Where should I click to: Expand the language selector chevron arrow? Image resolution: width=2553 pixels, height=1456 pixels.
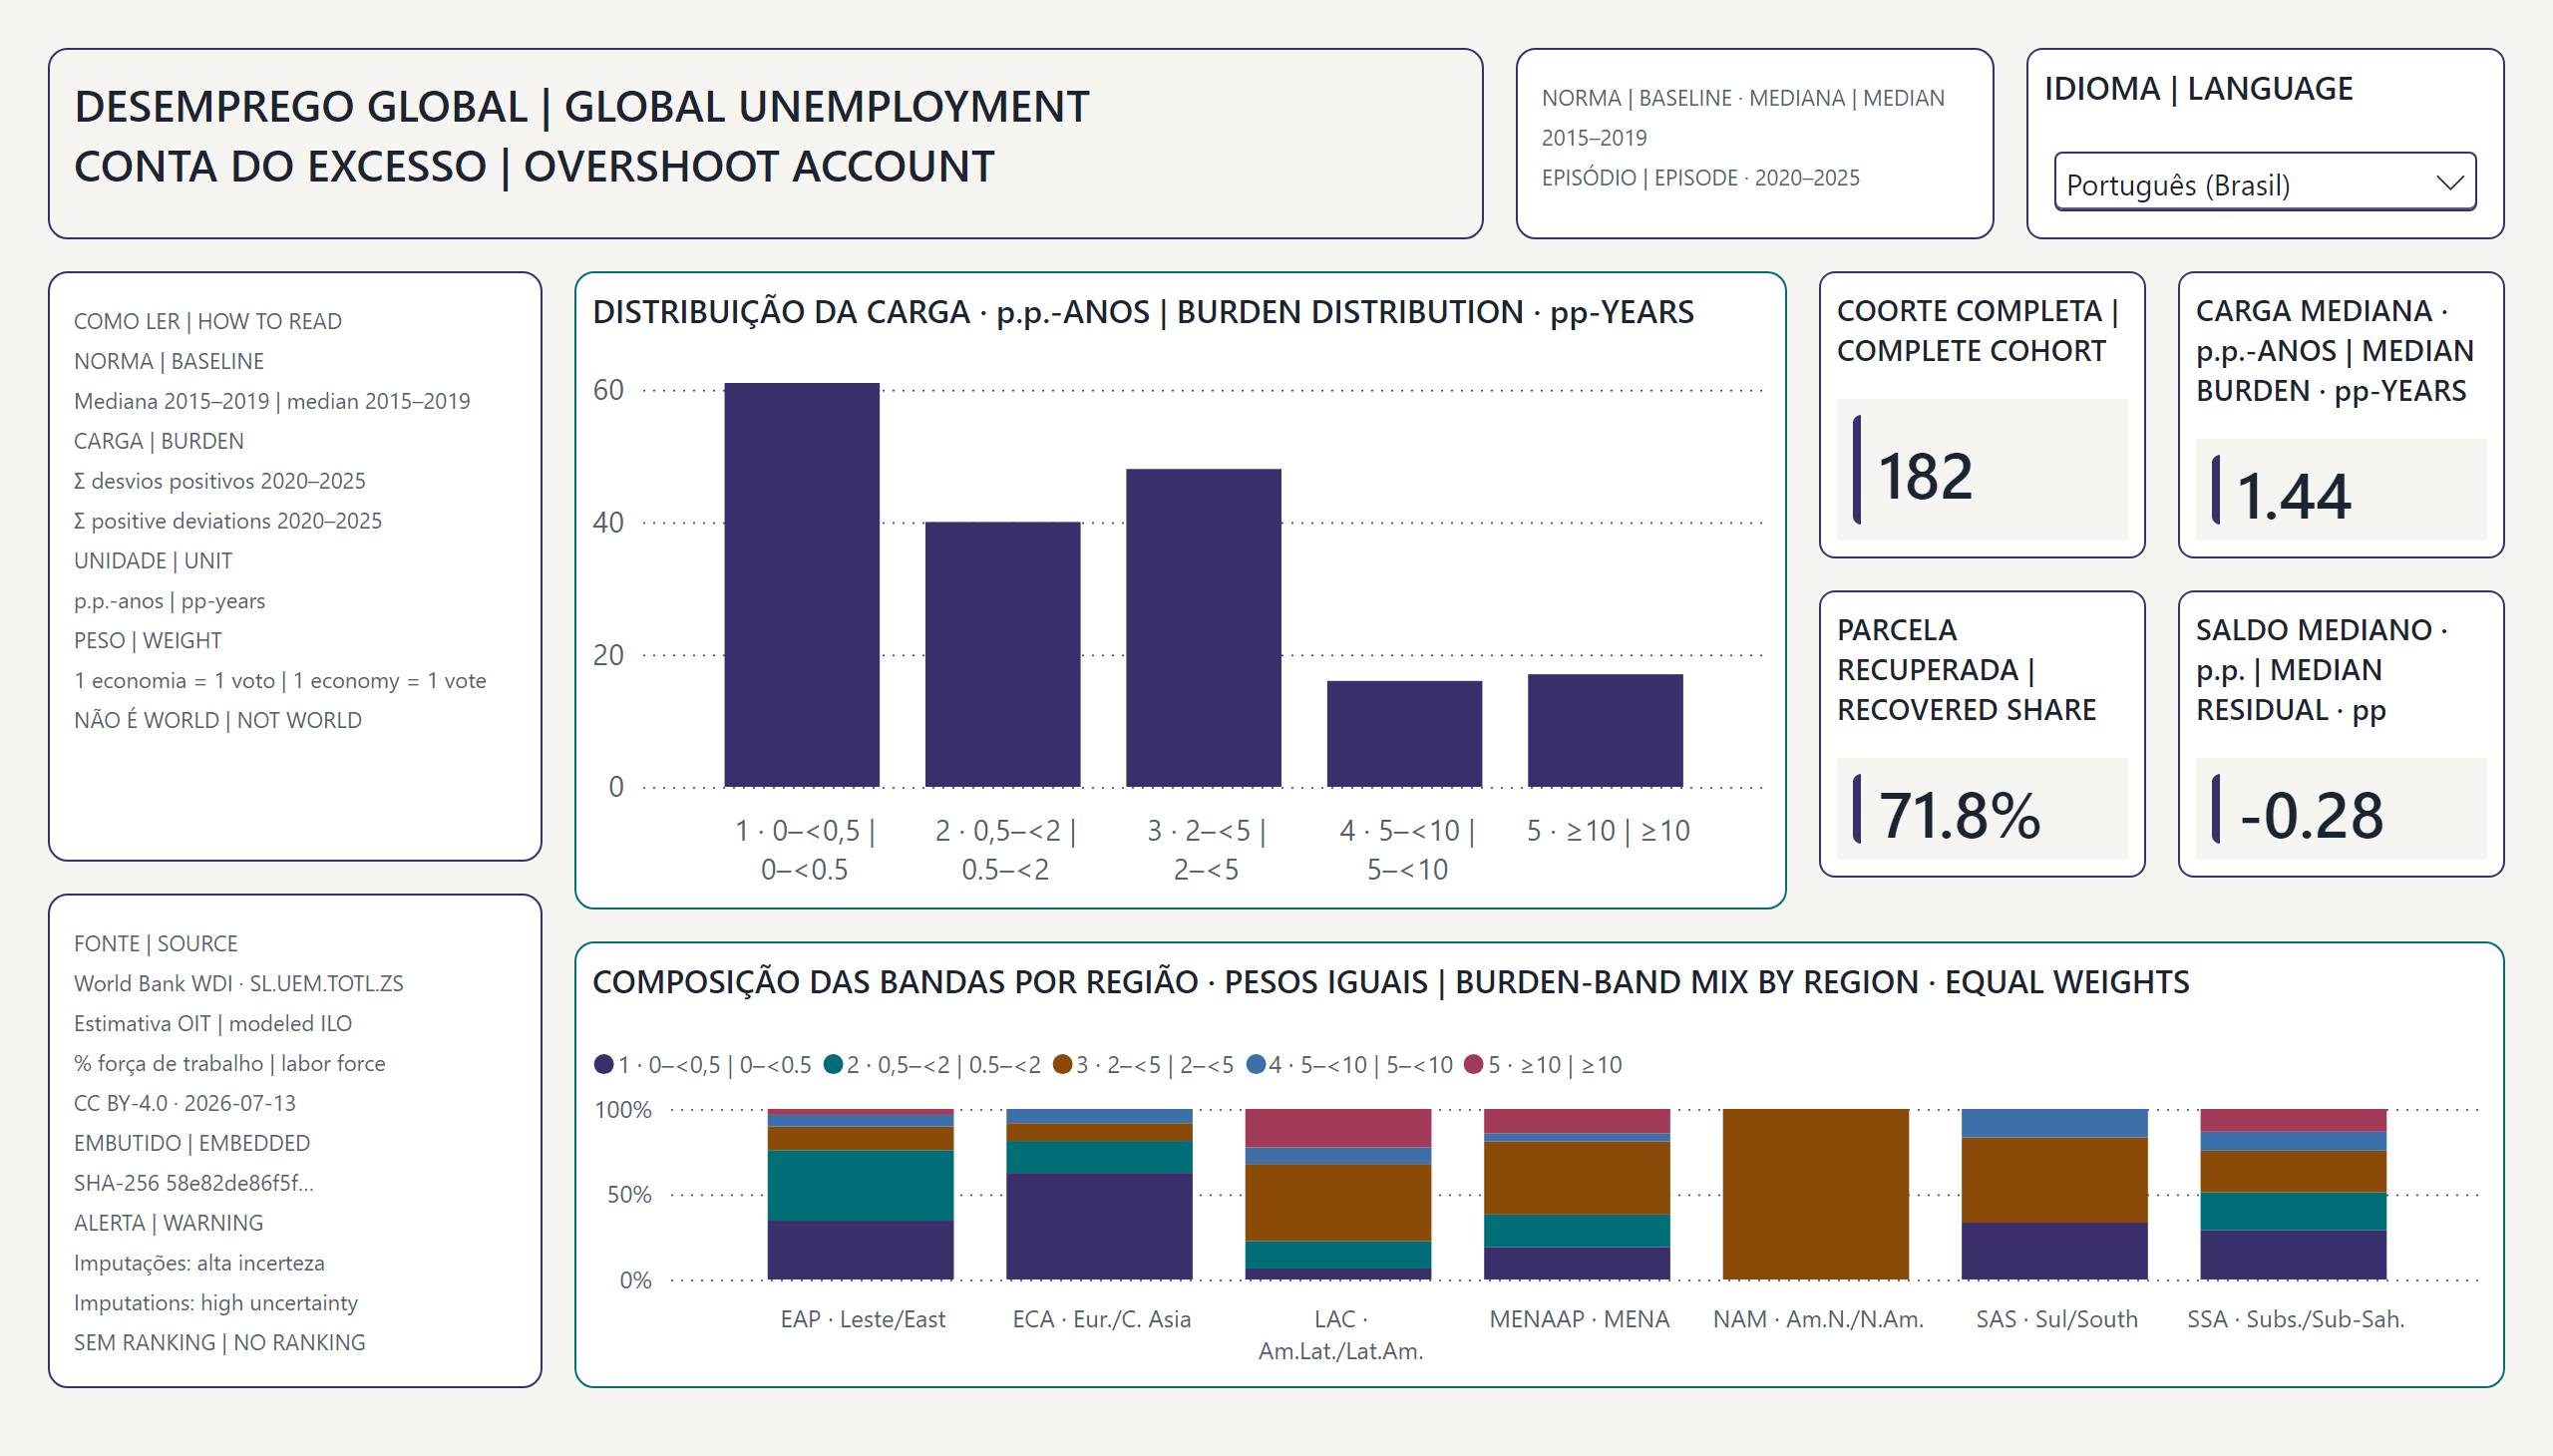(2449, 184)
